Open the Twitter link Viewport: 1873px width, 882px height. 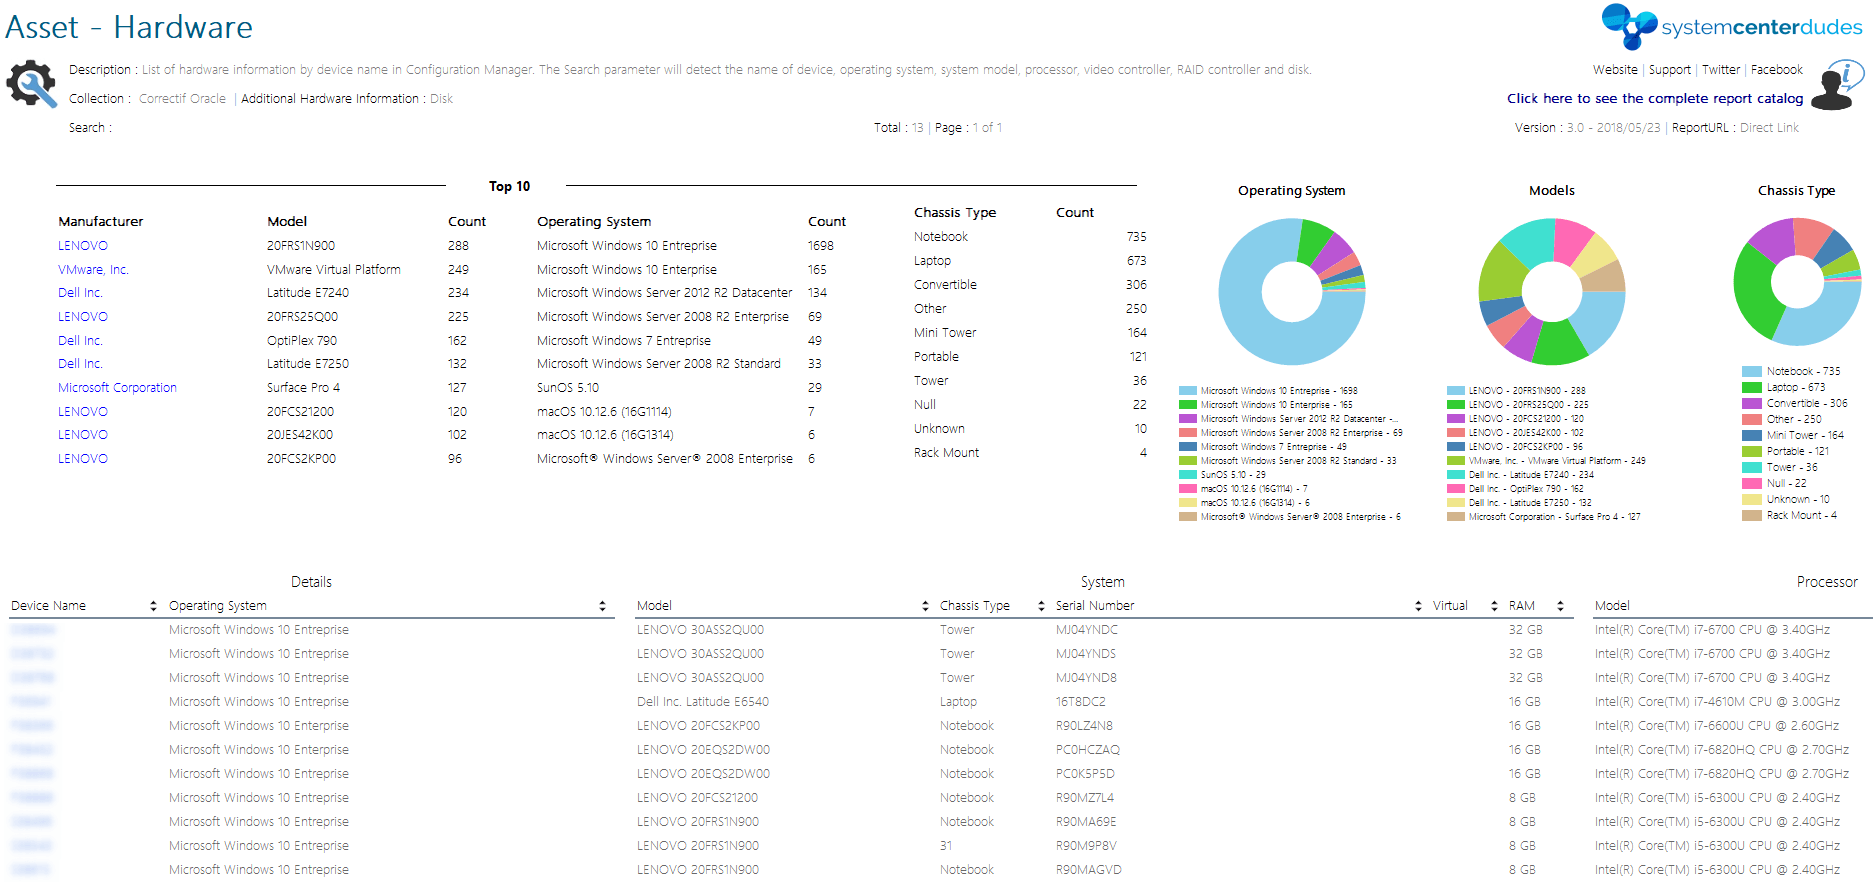click(1721, 70)
